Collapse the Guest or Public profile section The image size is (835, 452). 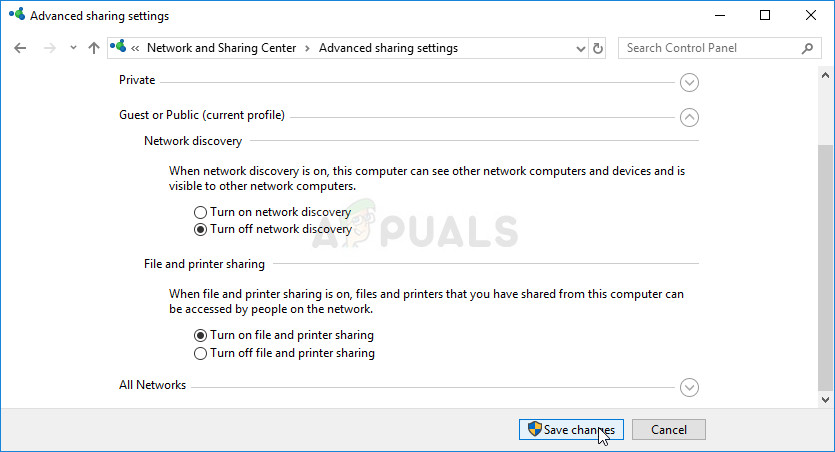click(x=688, y=117)
